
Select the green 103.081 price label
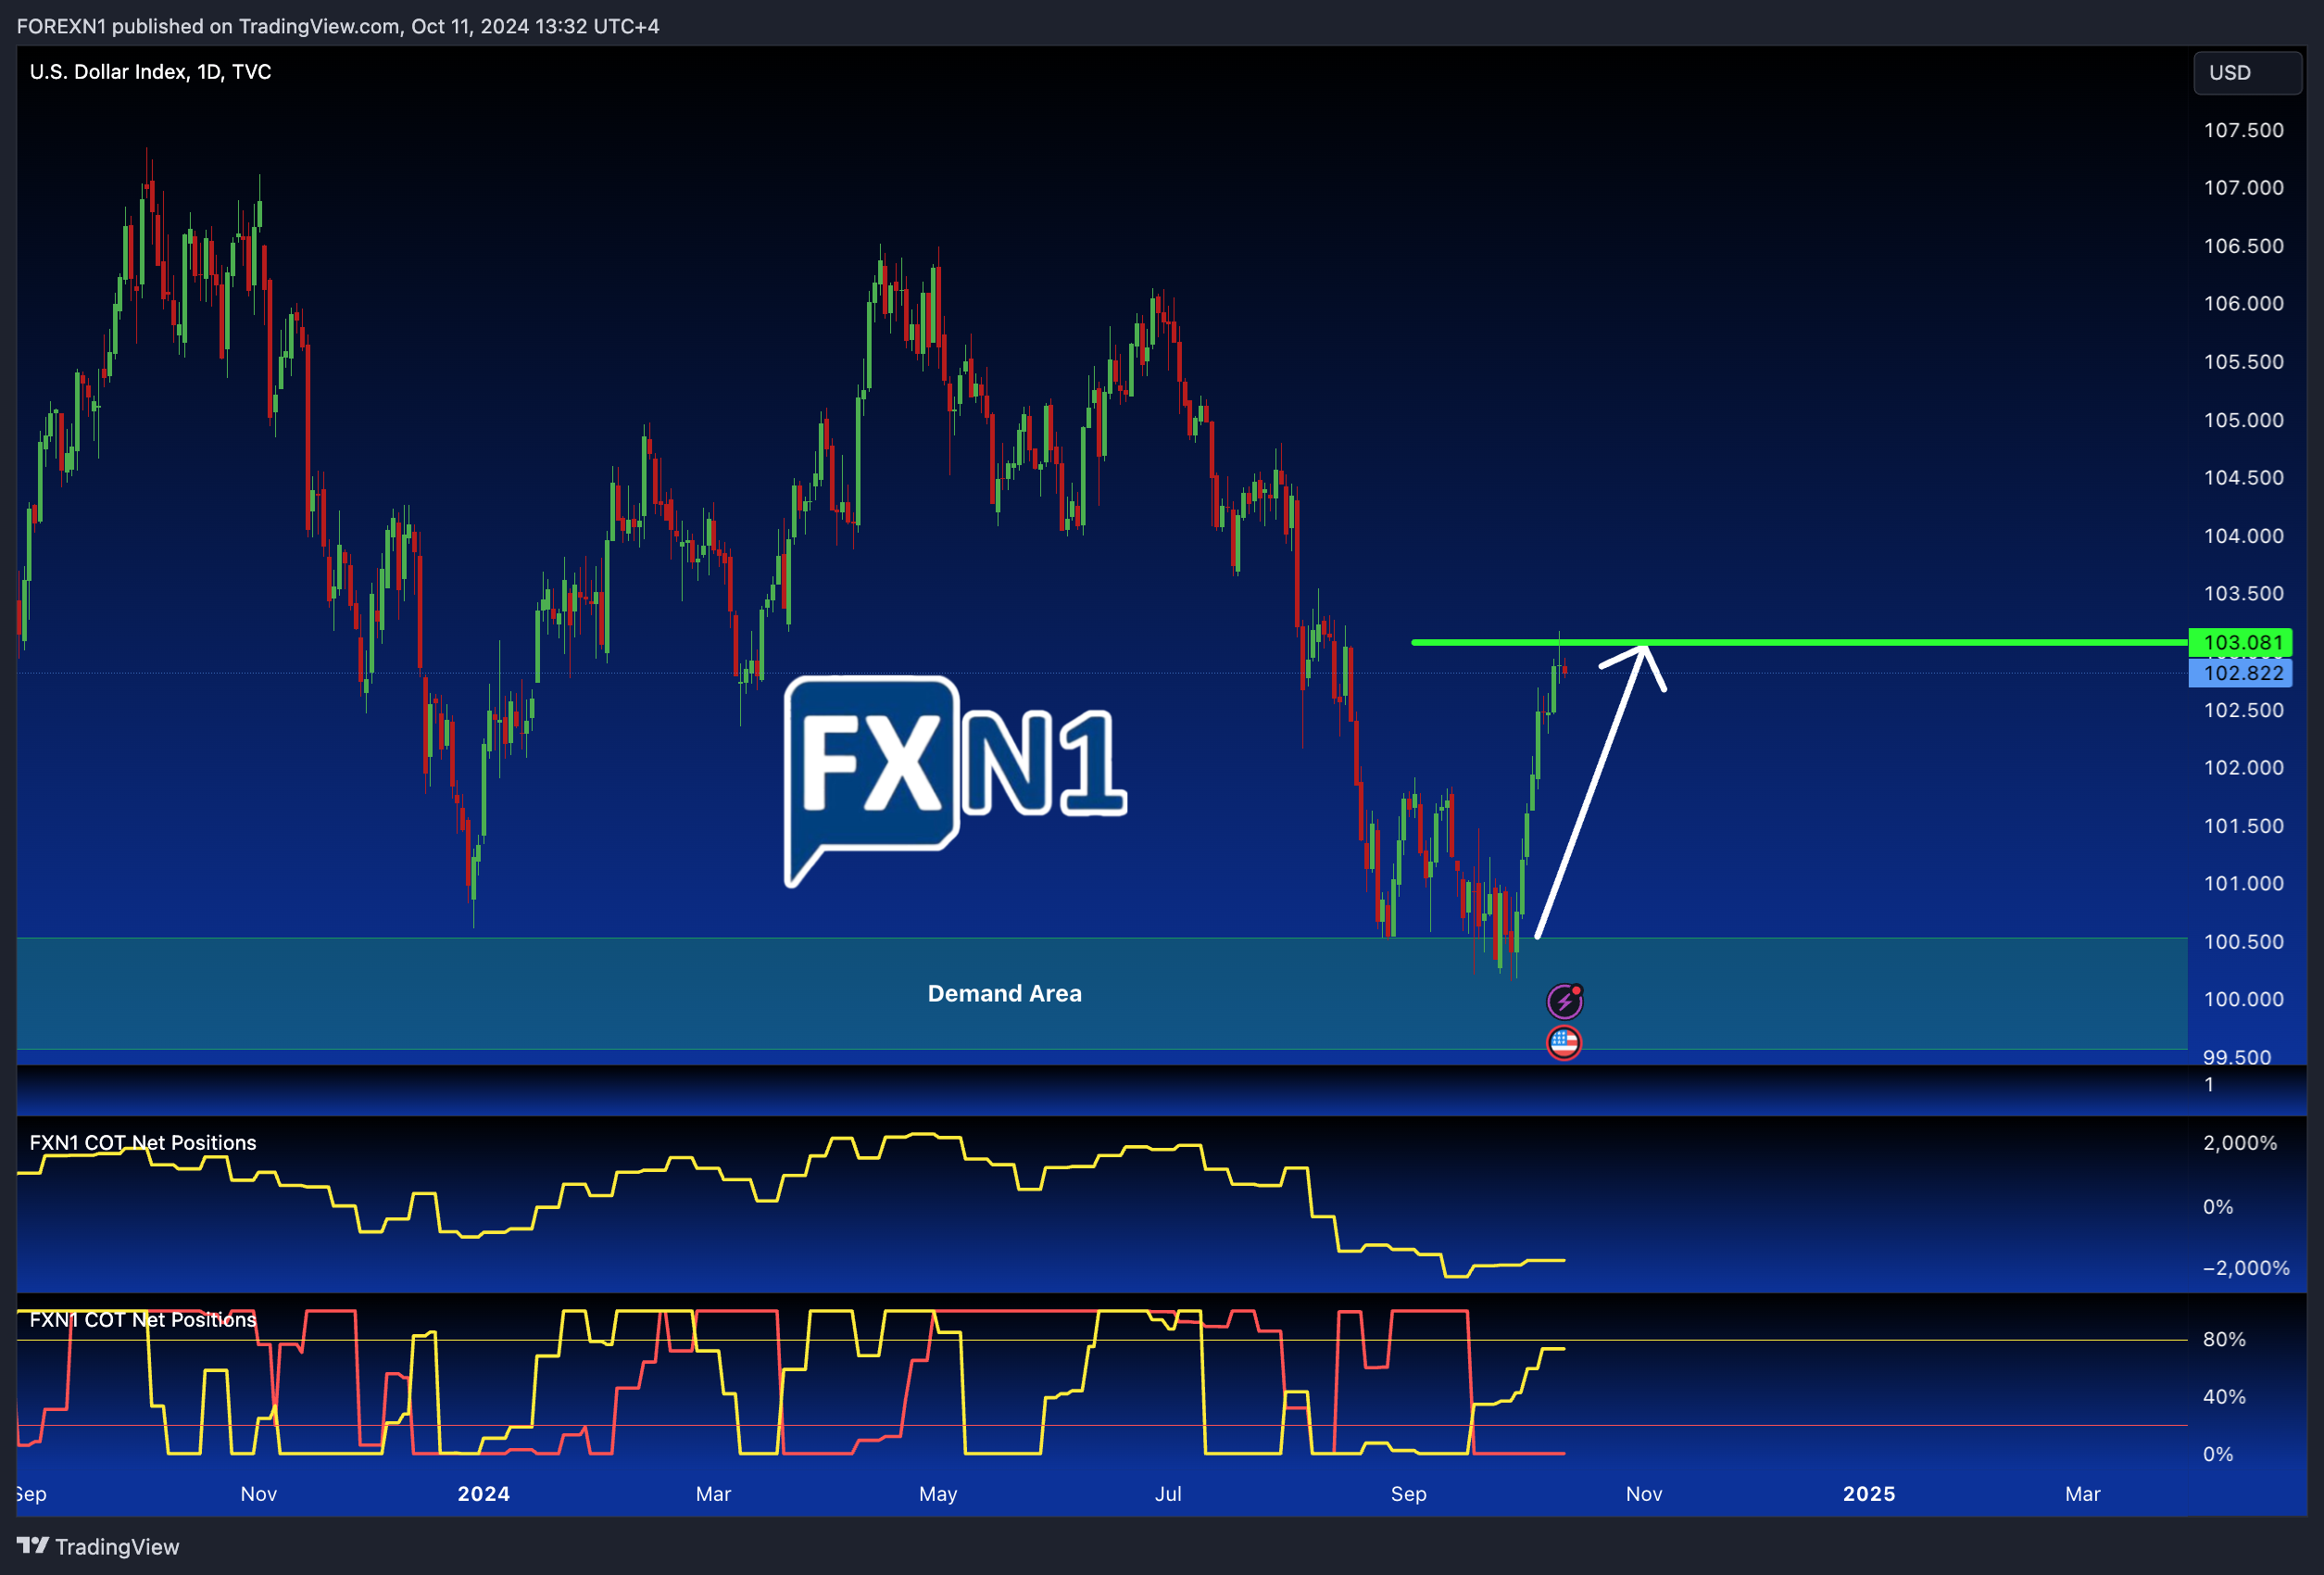click(x=2240, y=642)
